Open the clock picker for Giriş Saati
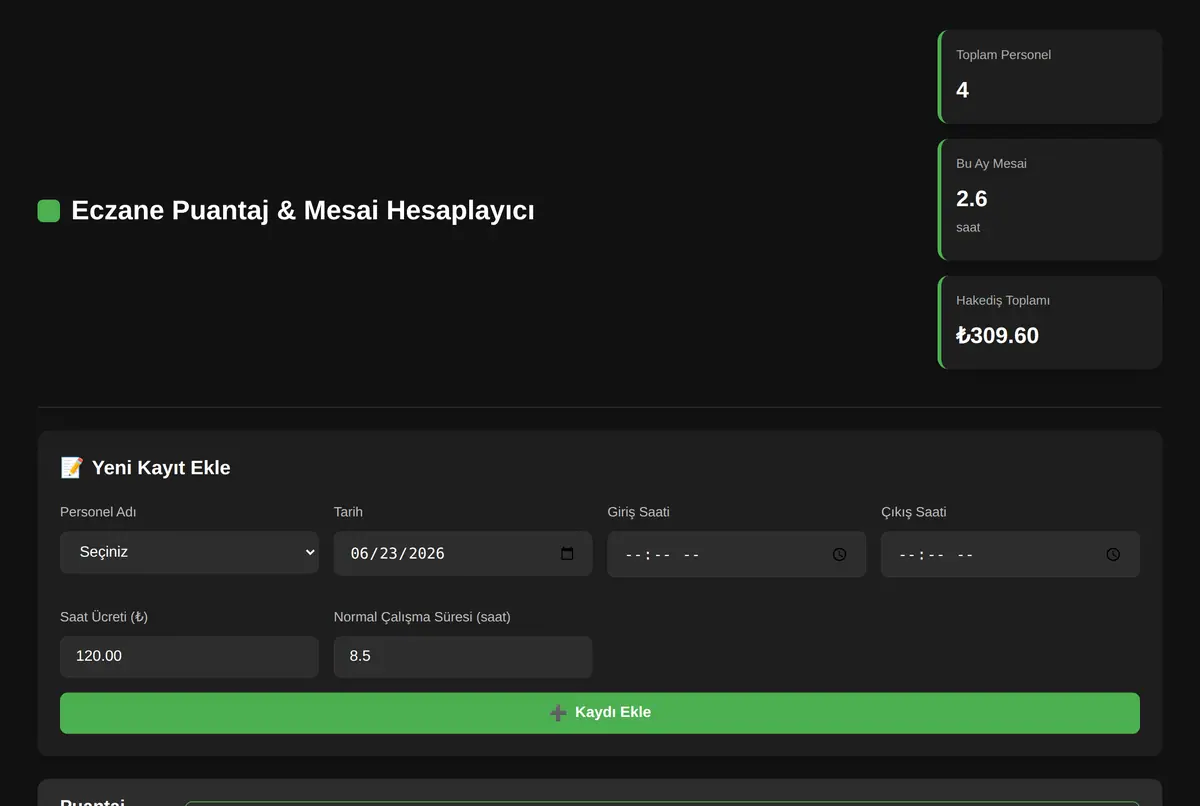 [840, 554]
